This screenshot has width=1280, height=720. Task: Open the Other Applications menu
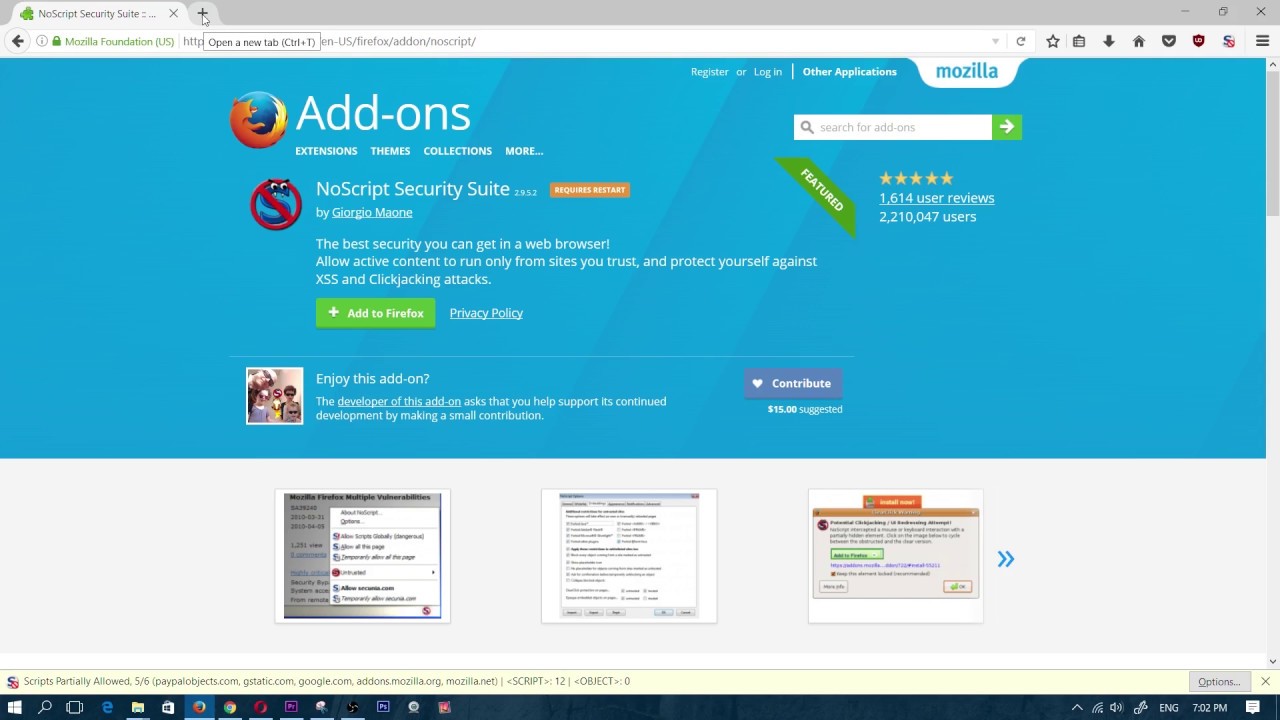point(850,72)
